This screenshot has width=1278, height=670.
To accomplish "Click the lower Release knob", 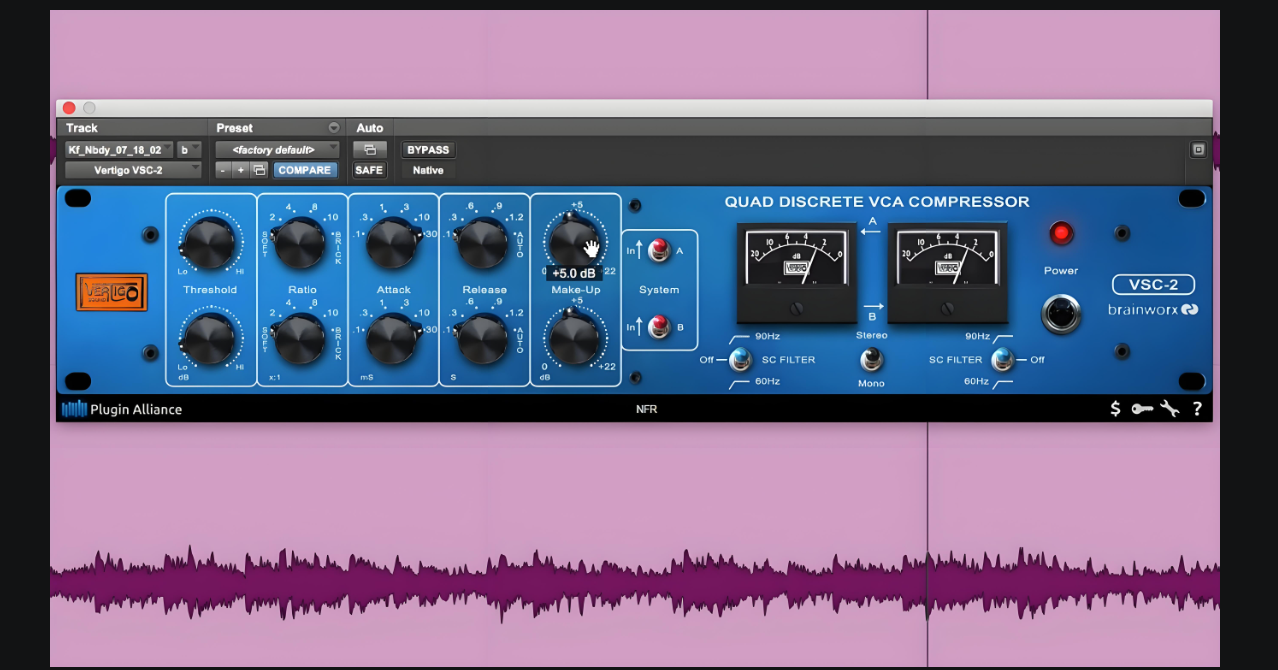I will 483,337.
